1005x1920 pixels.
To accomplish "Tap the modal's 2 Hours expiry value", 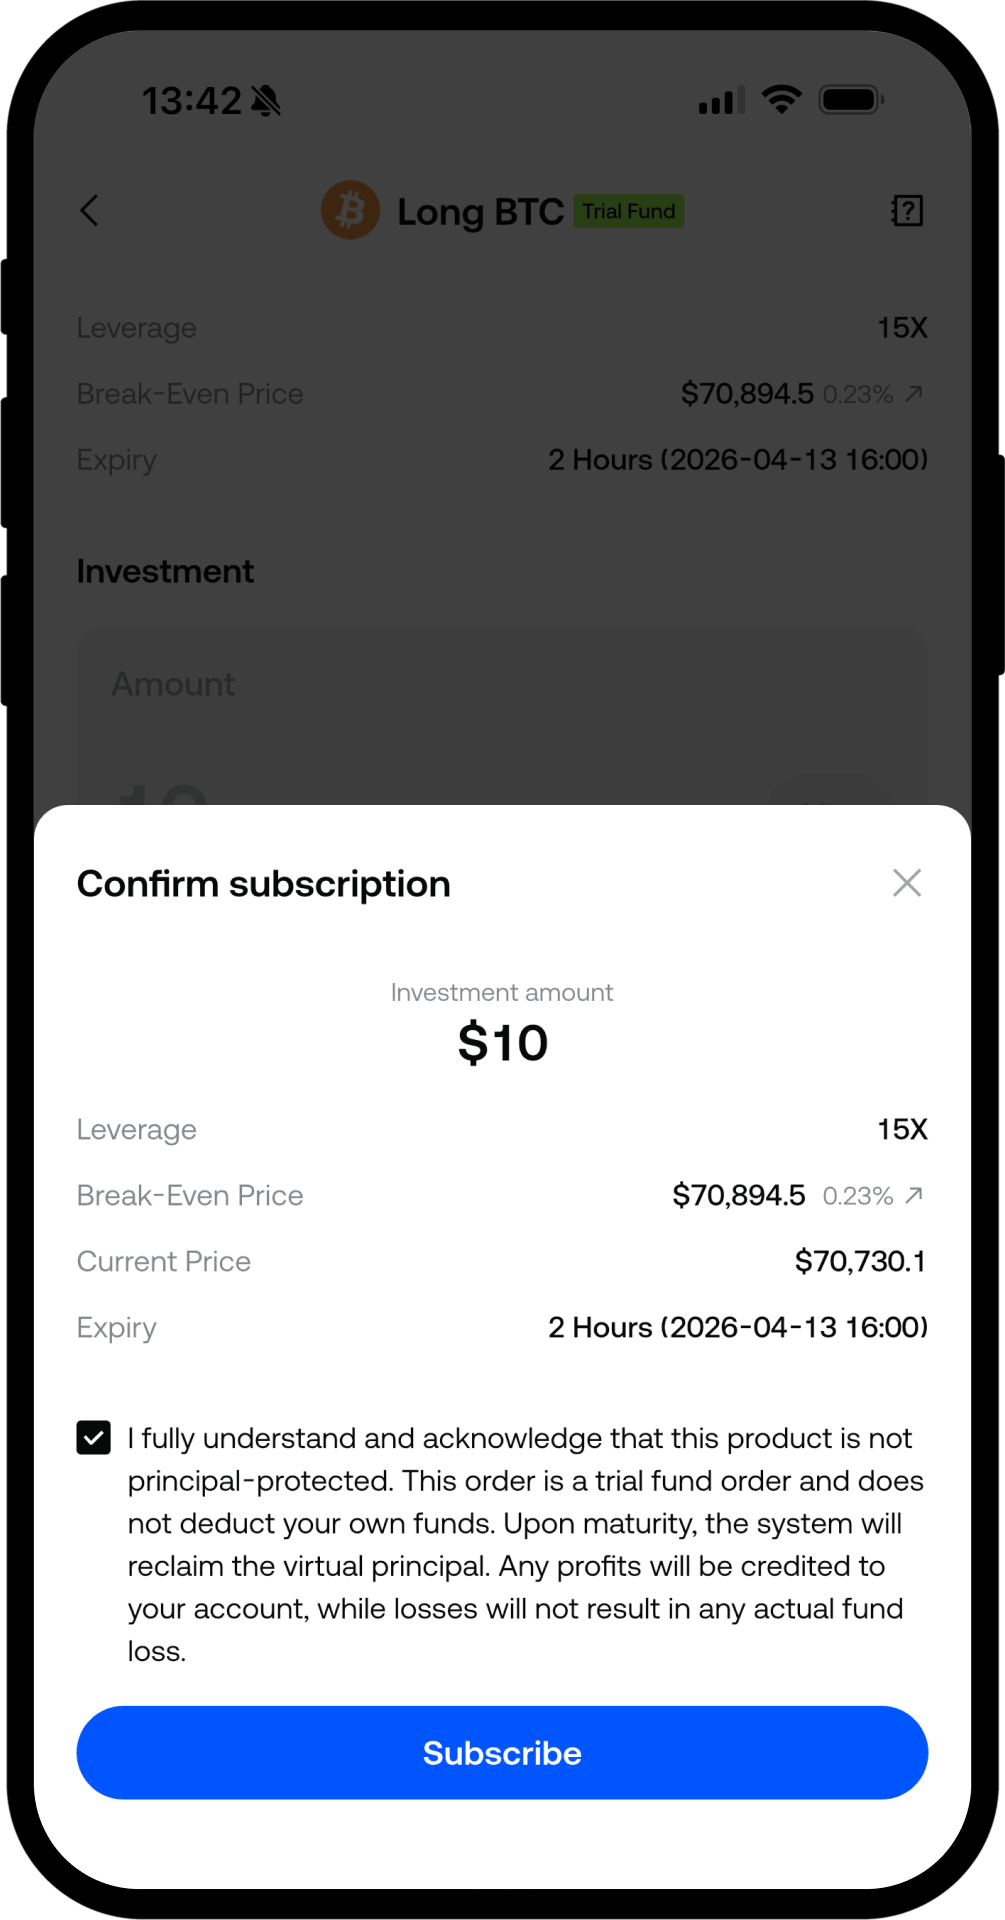I will click(737, 1328).
